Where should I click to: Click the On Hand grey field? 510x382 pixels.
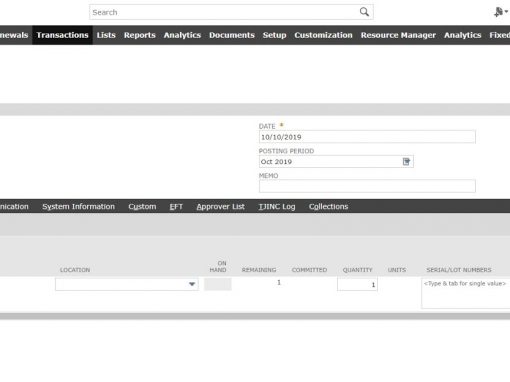(218, 284)
